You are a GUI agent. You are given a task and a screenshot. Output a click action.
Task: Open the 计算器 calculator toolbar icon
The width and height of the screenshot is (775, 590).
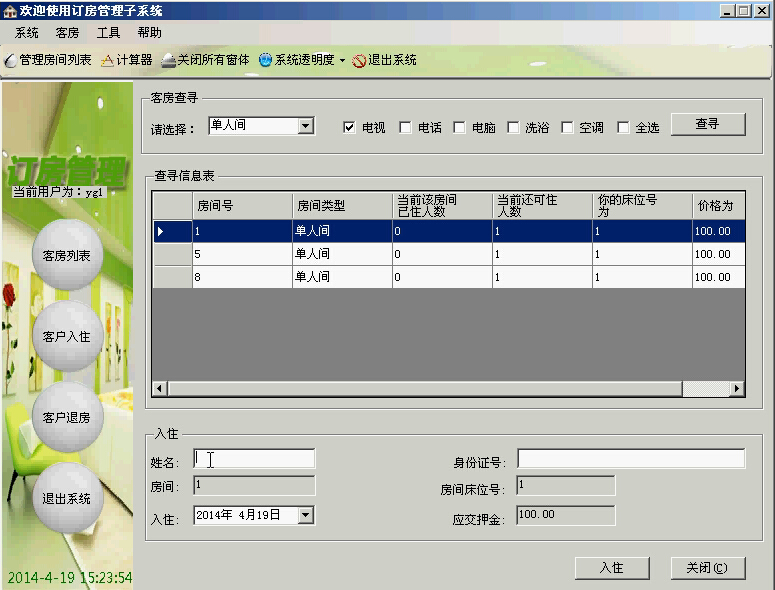click(x=107, y=60)
